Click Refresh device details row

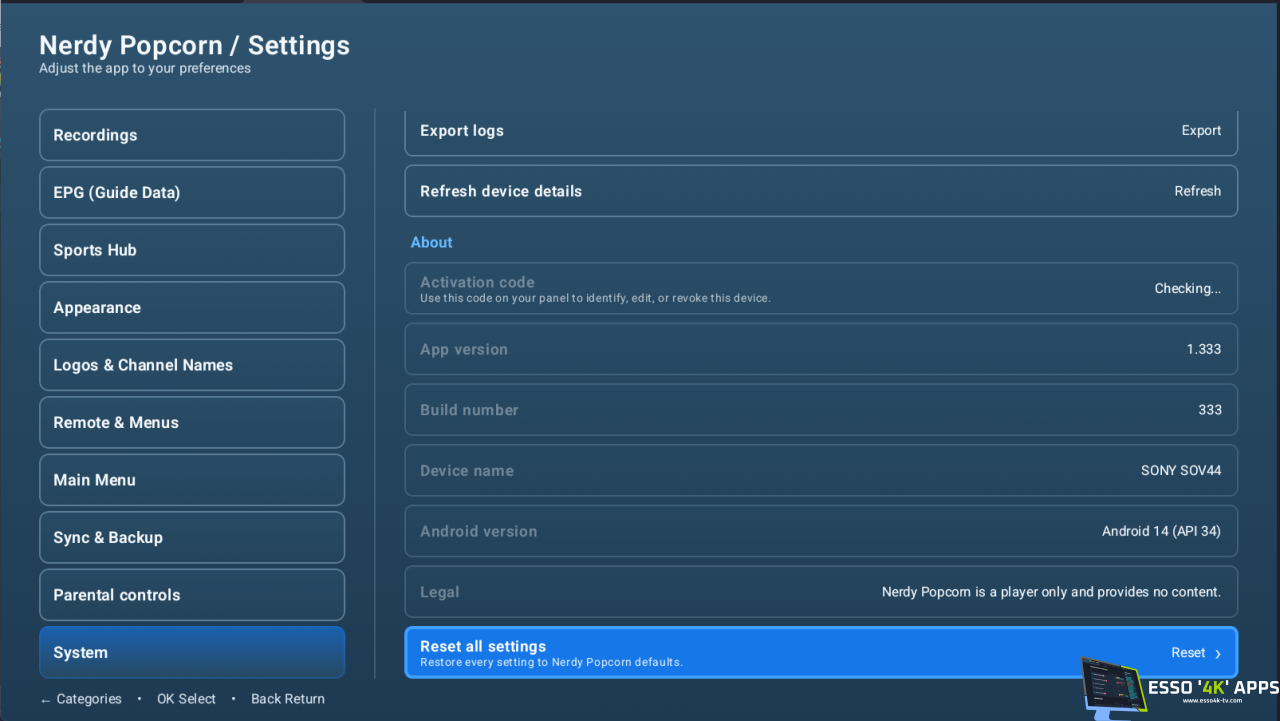coord(821,191)
